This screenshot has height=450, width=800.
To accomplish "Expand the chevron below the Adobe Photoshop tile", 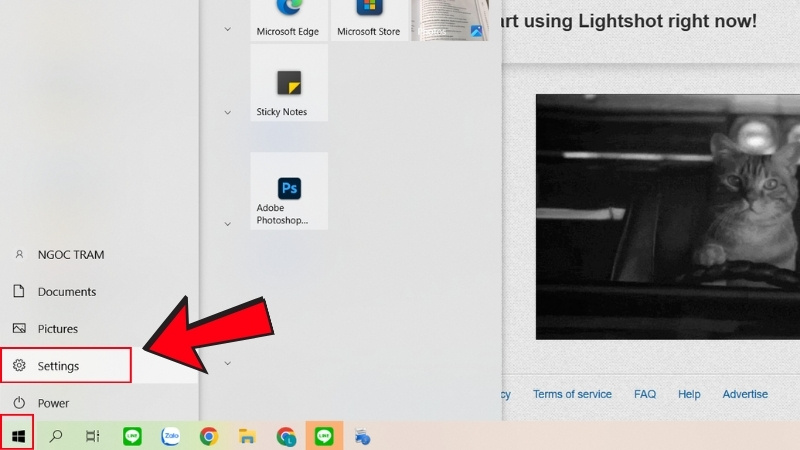I will coord(228,223).
